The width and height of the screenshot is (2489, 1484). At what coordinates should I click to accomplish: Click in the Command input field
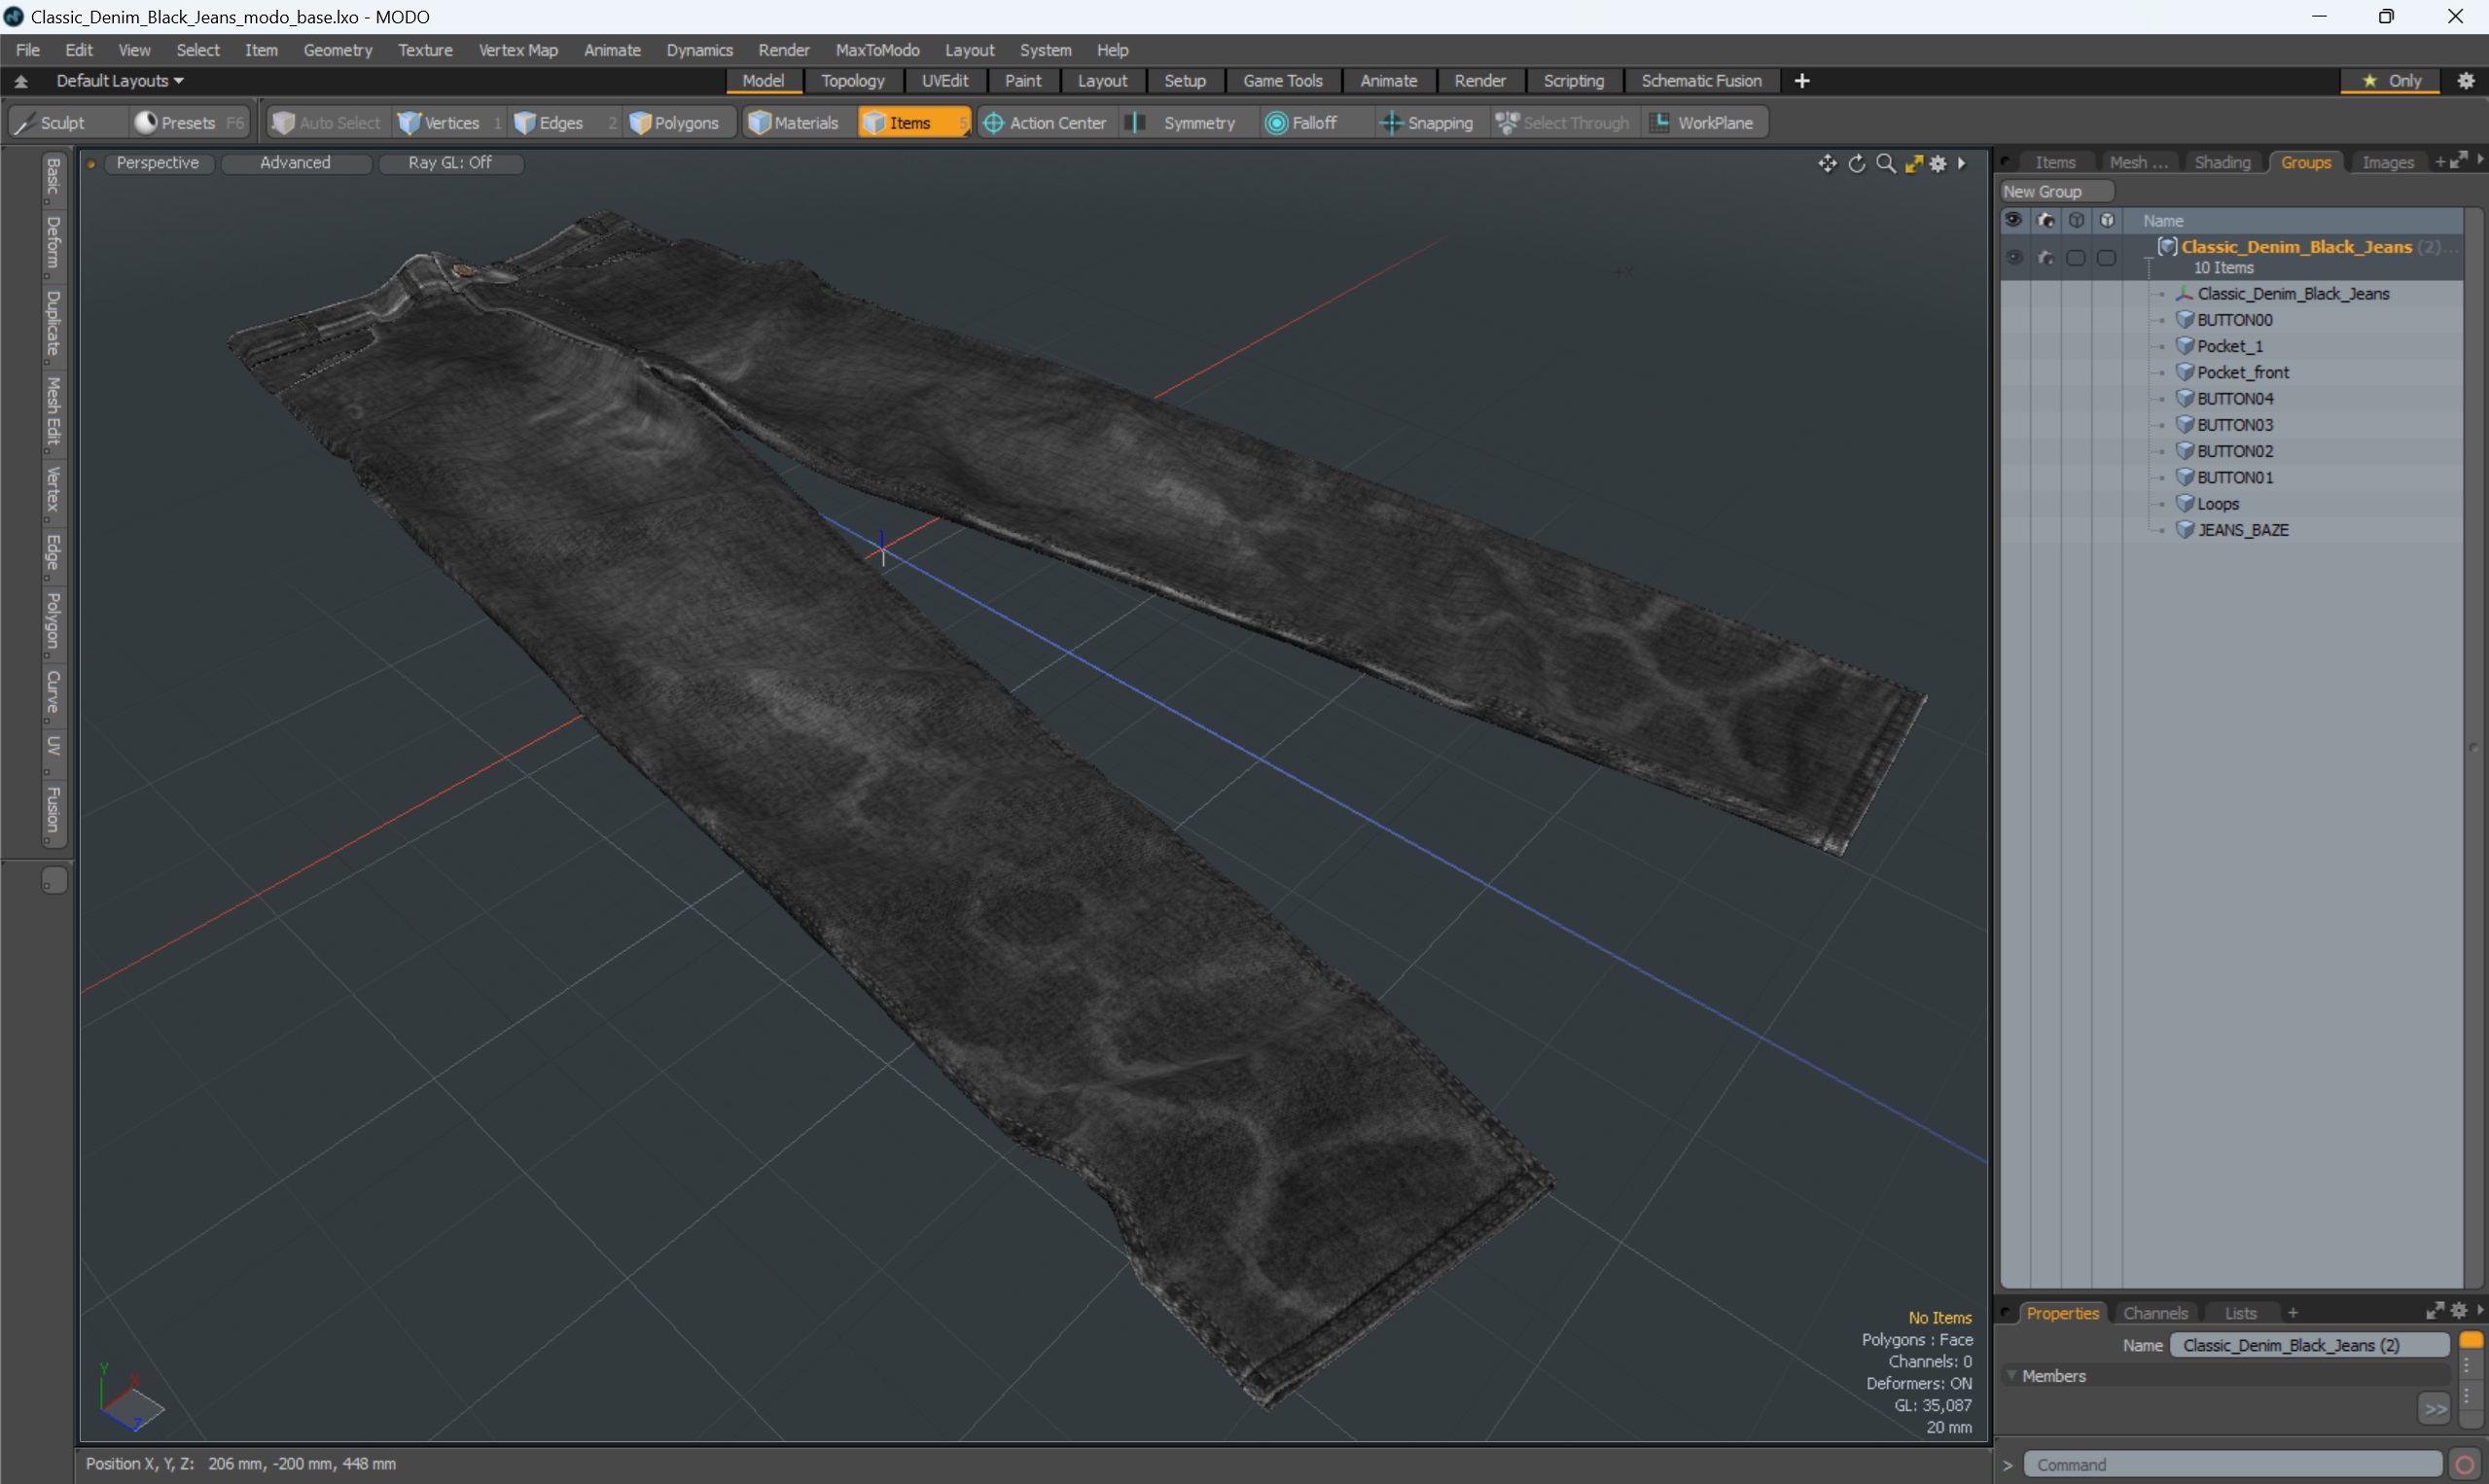click(x=2232, y=1464)
